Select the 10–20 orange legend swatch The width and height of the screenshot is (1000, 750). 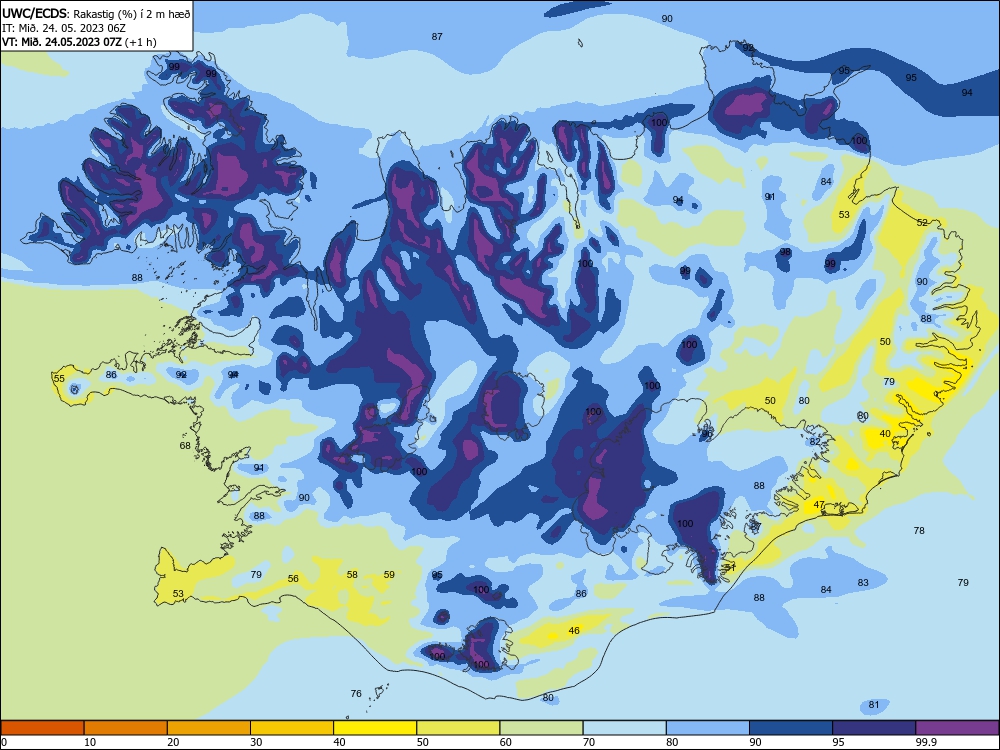tap(126, 728)
